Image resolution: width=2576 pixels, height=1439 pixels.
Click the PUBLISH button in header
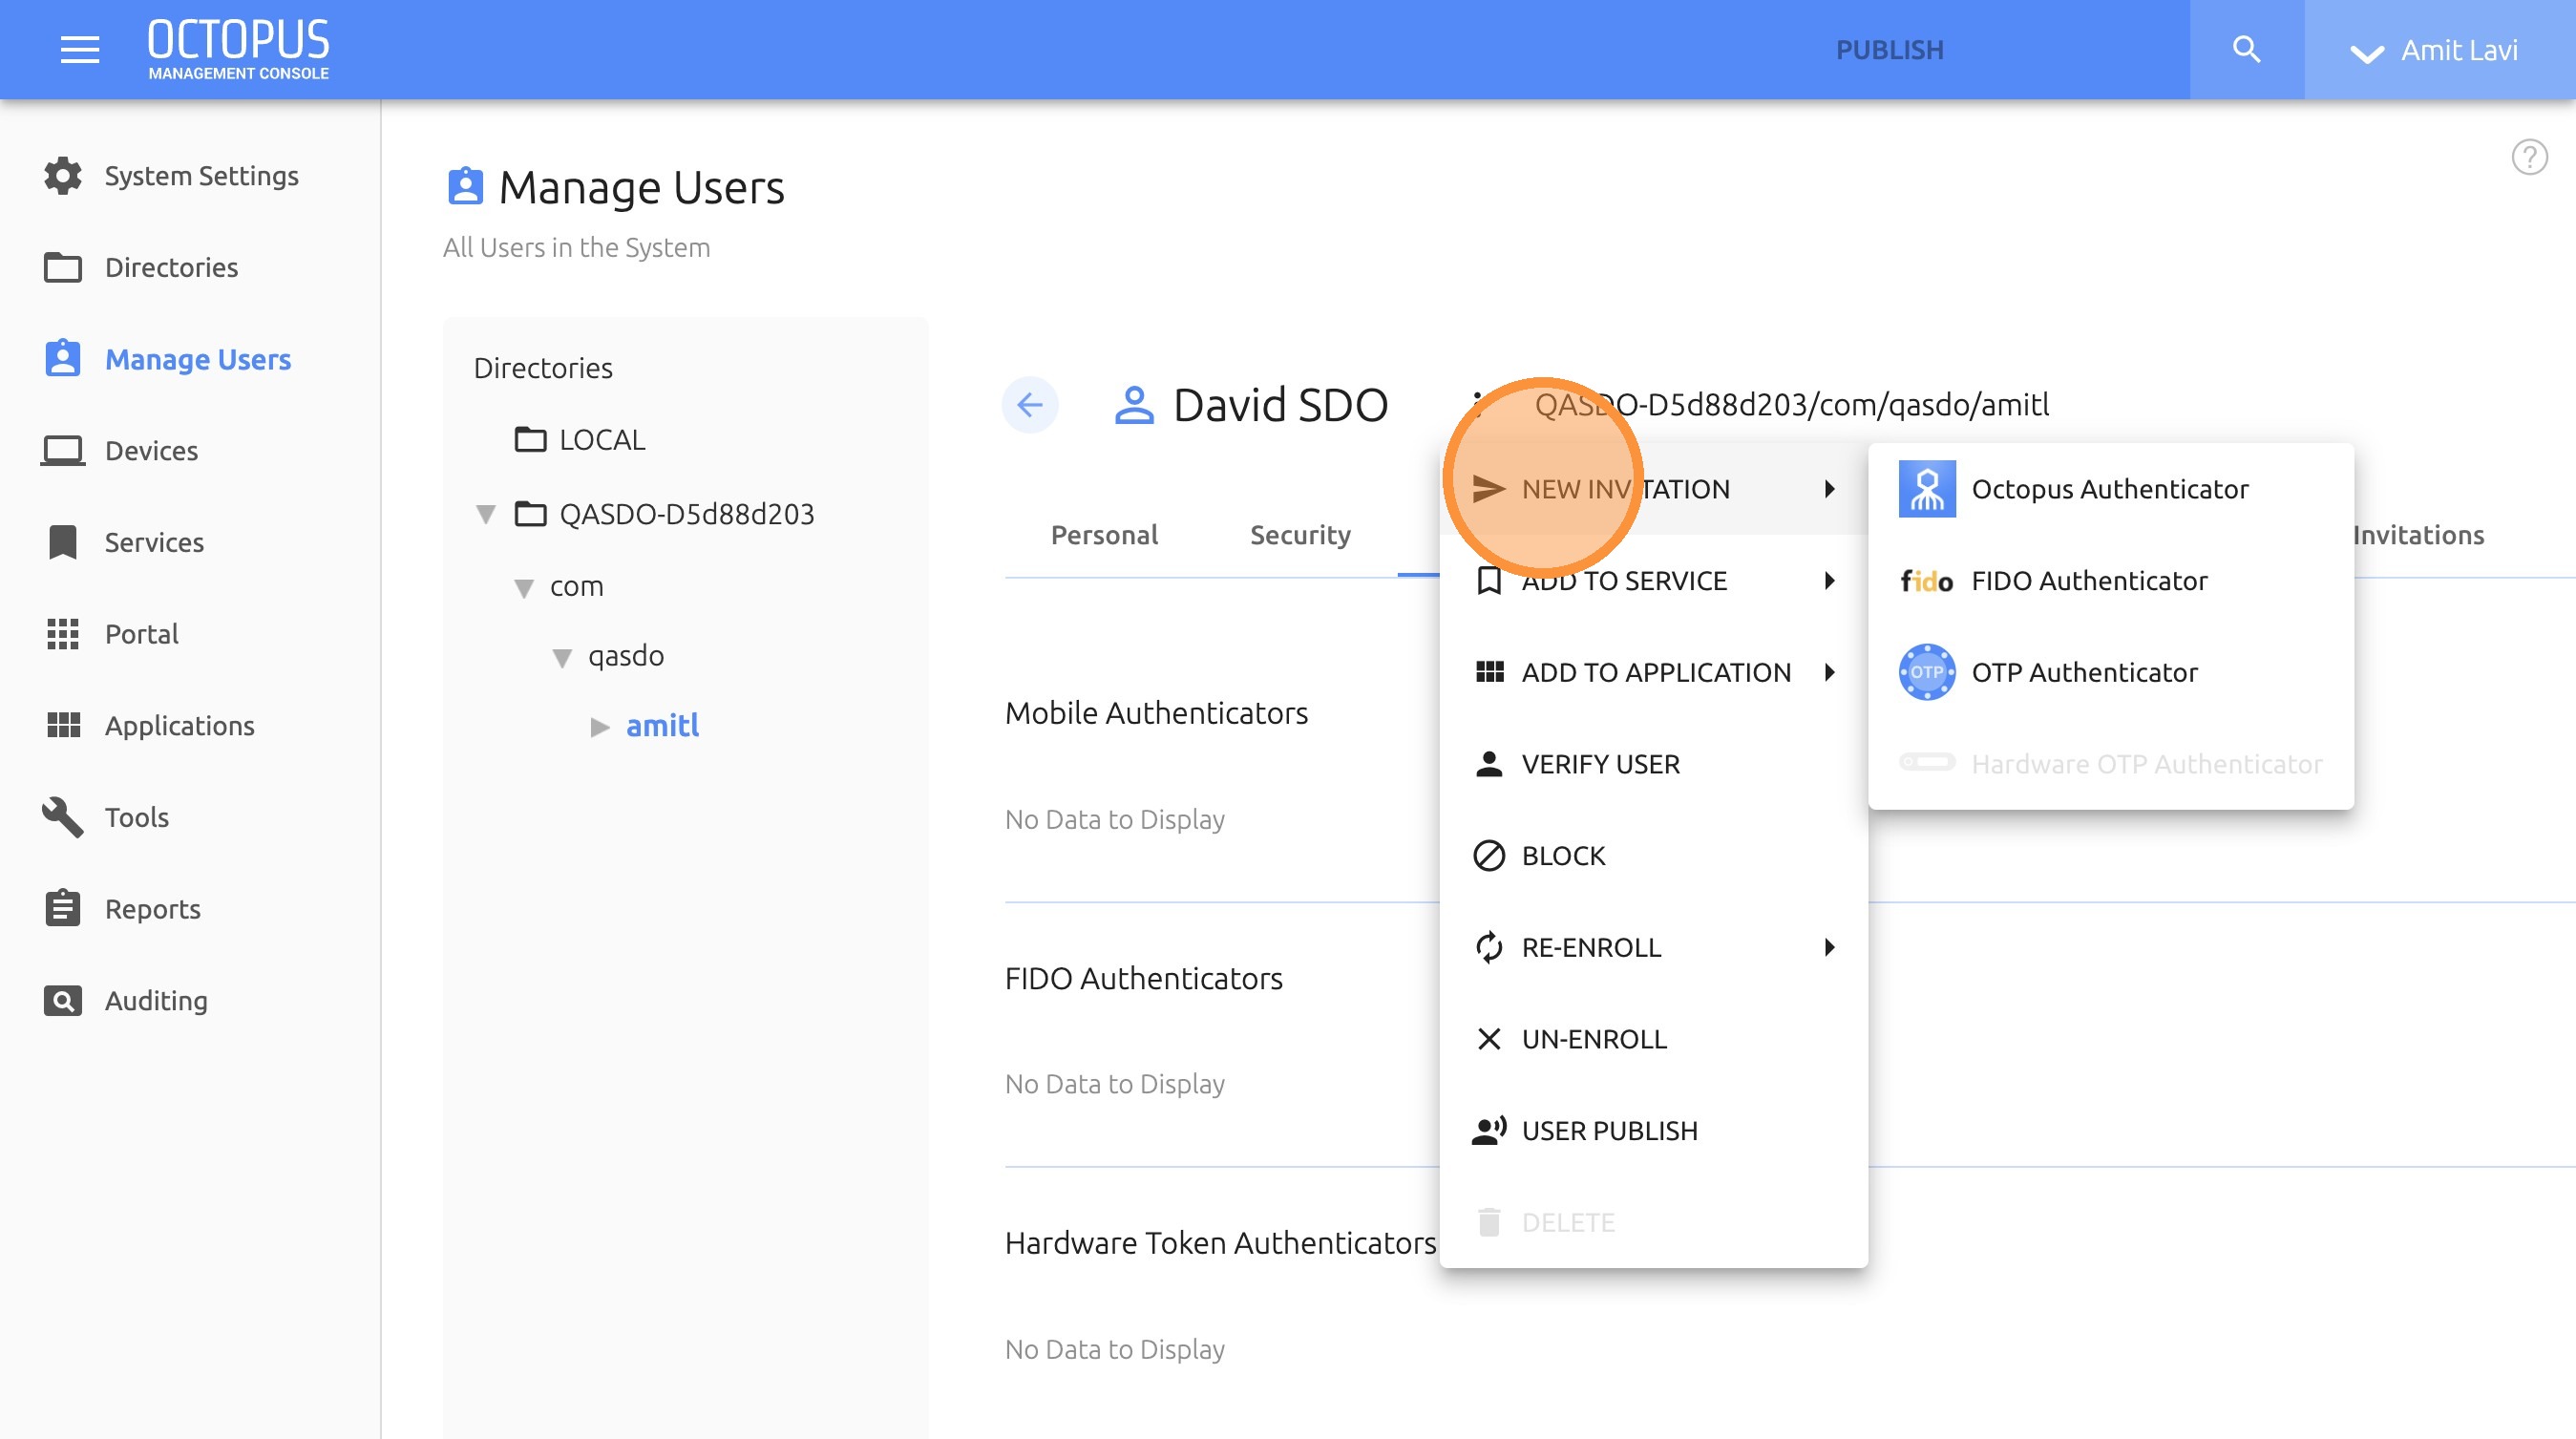coord(1889,50)
